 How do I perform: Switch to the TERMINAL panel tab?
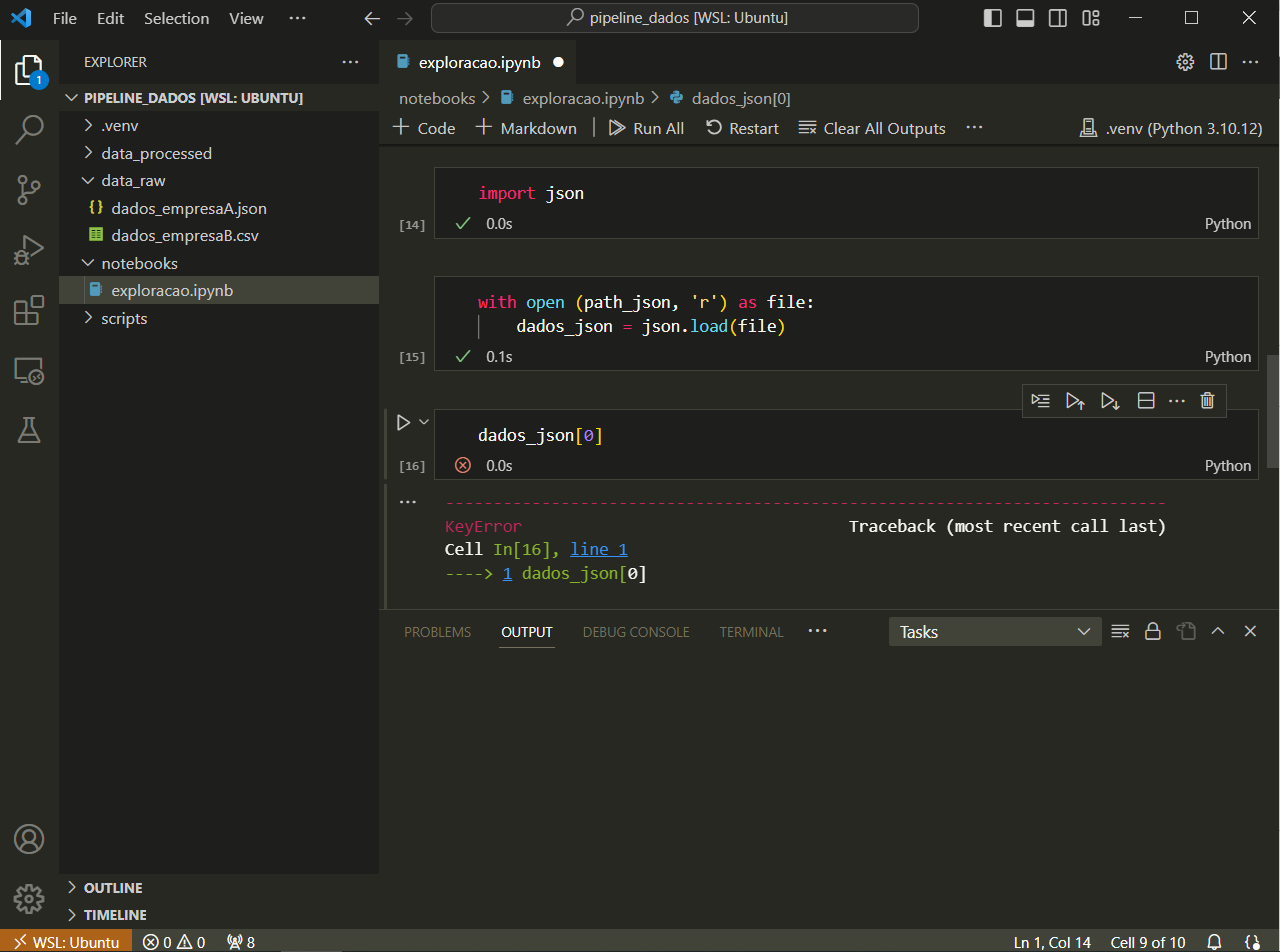click(x=751, y=632)
